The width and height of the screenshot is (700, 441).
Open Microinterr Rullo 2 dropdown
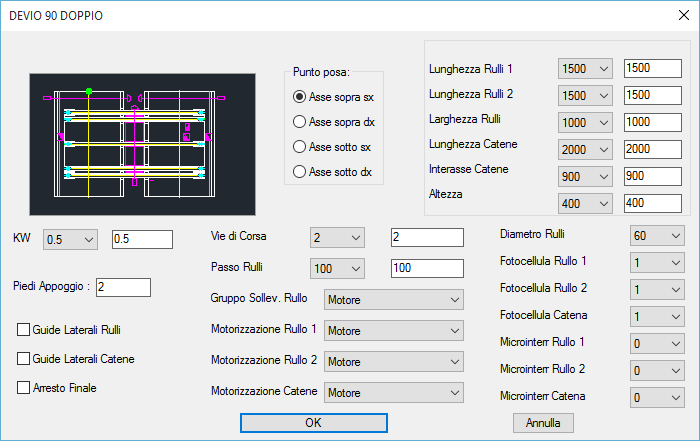657,370
